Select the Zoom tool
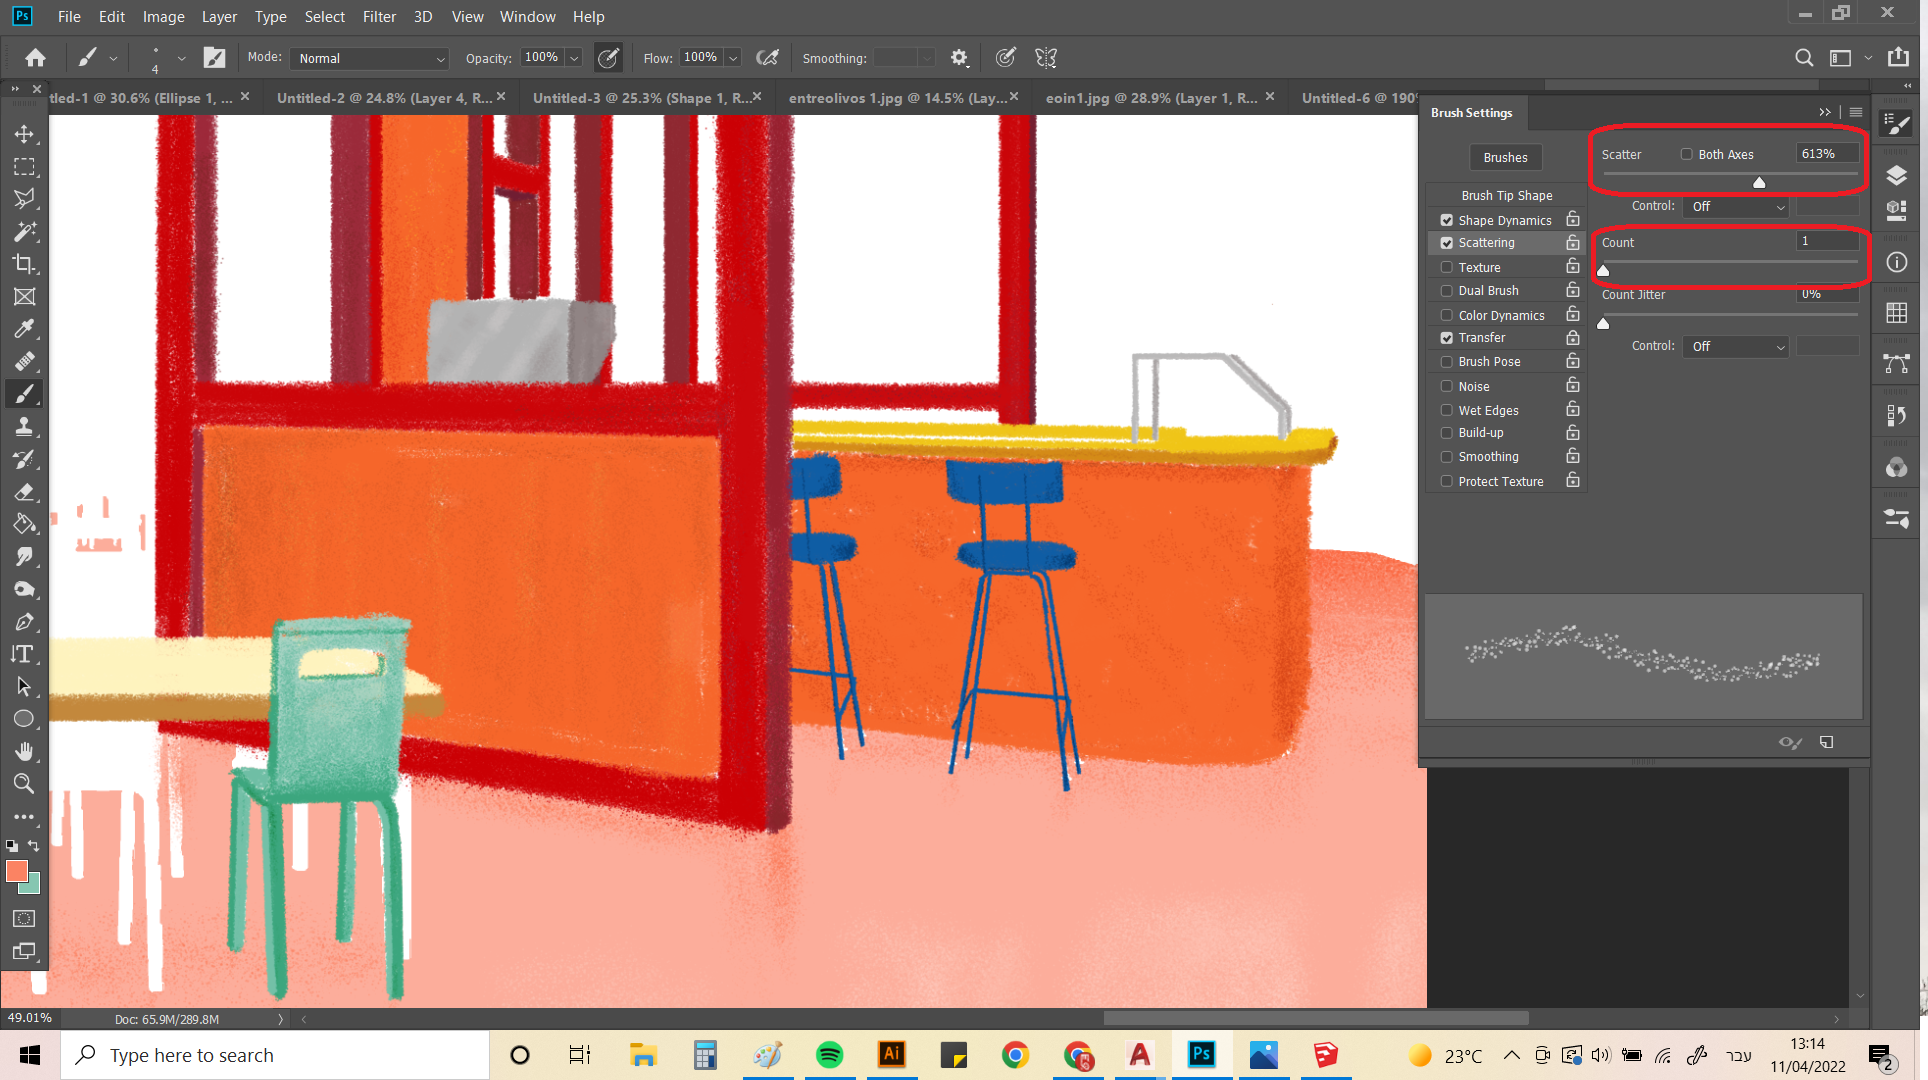1928x1080 pixels. coord(25,784)
